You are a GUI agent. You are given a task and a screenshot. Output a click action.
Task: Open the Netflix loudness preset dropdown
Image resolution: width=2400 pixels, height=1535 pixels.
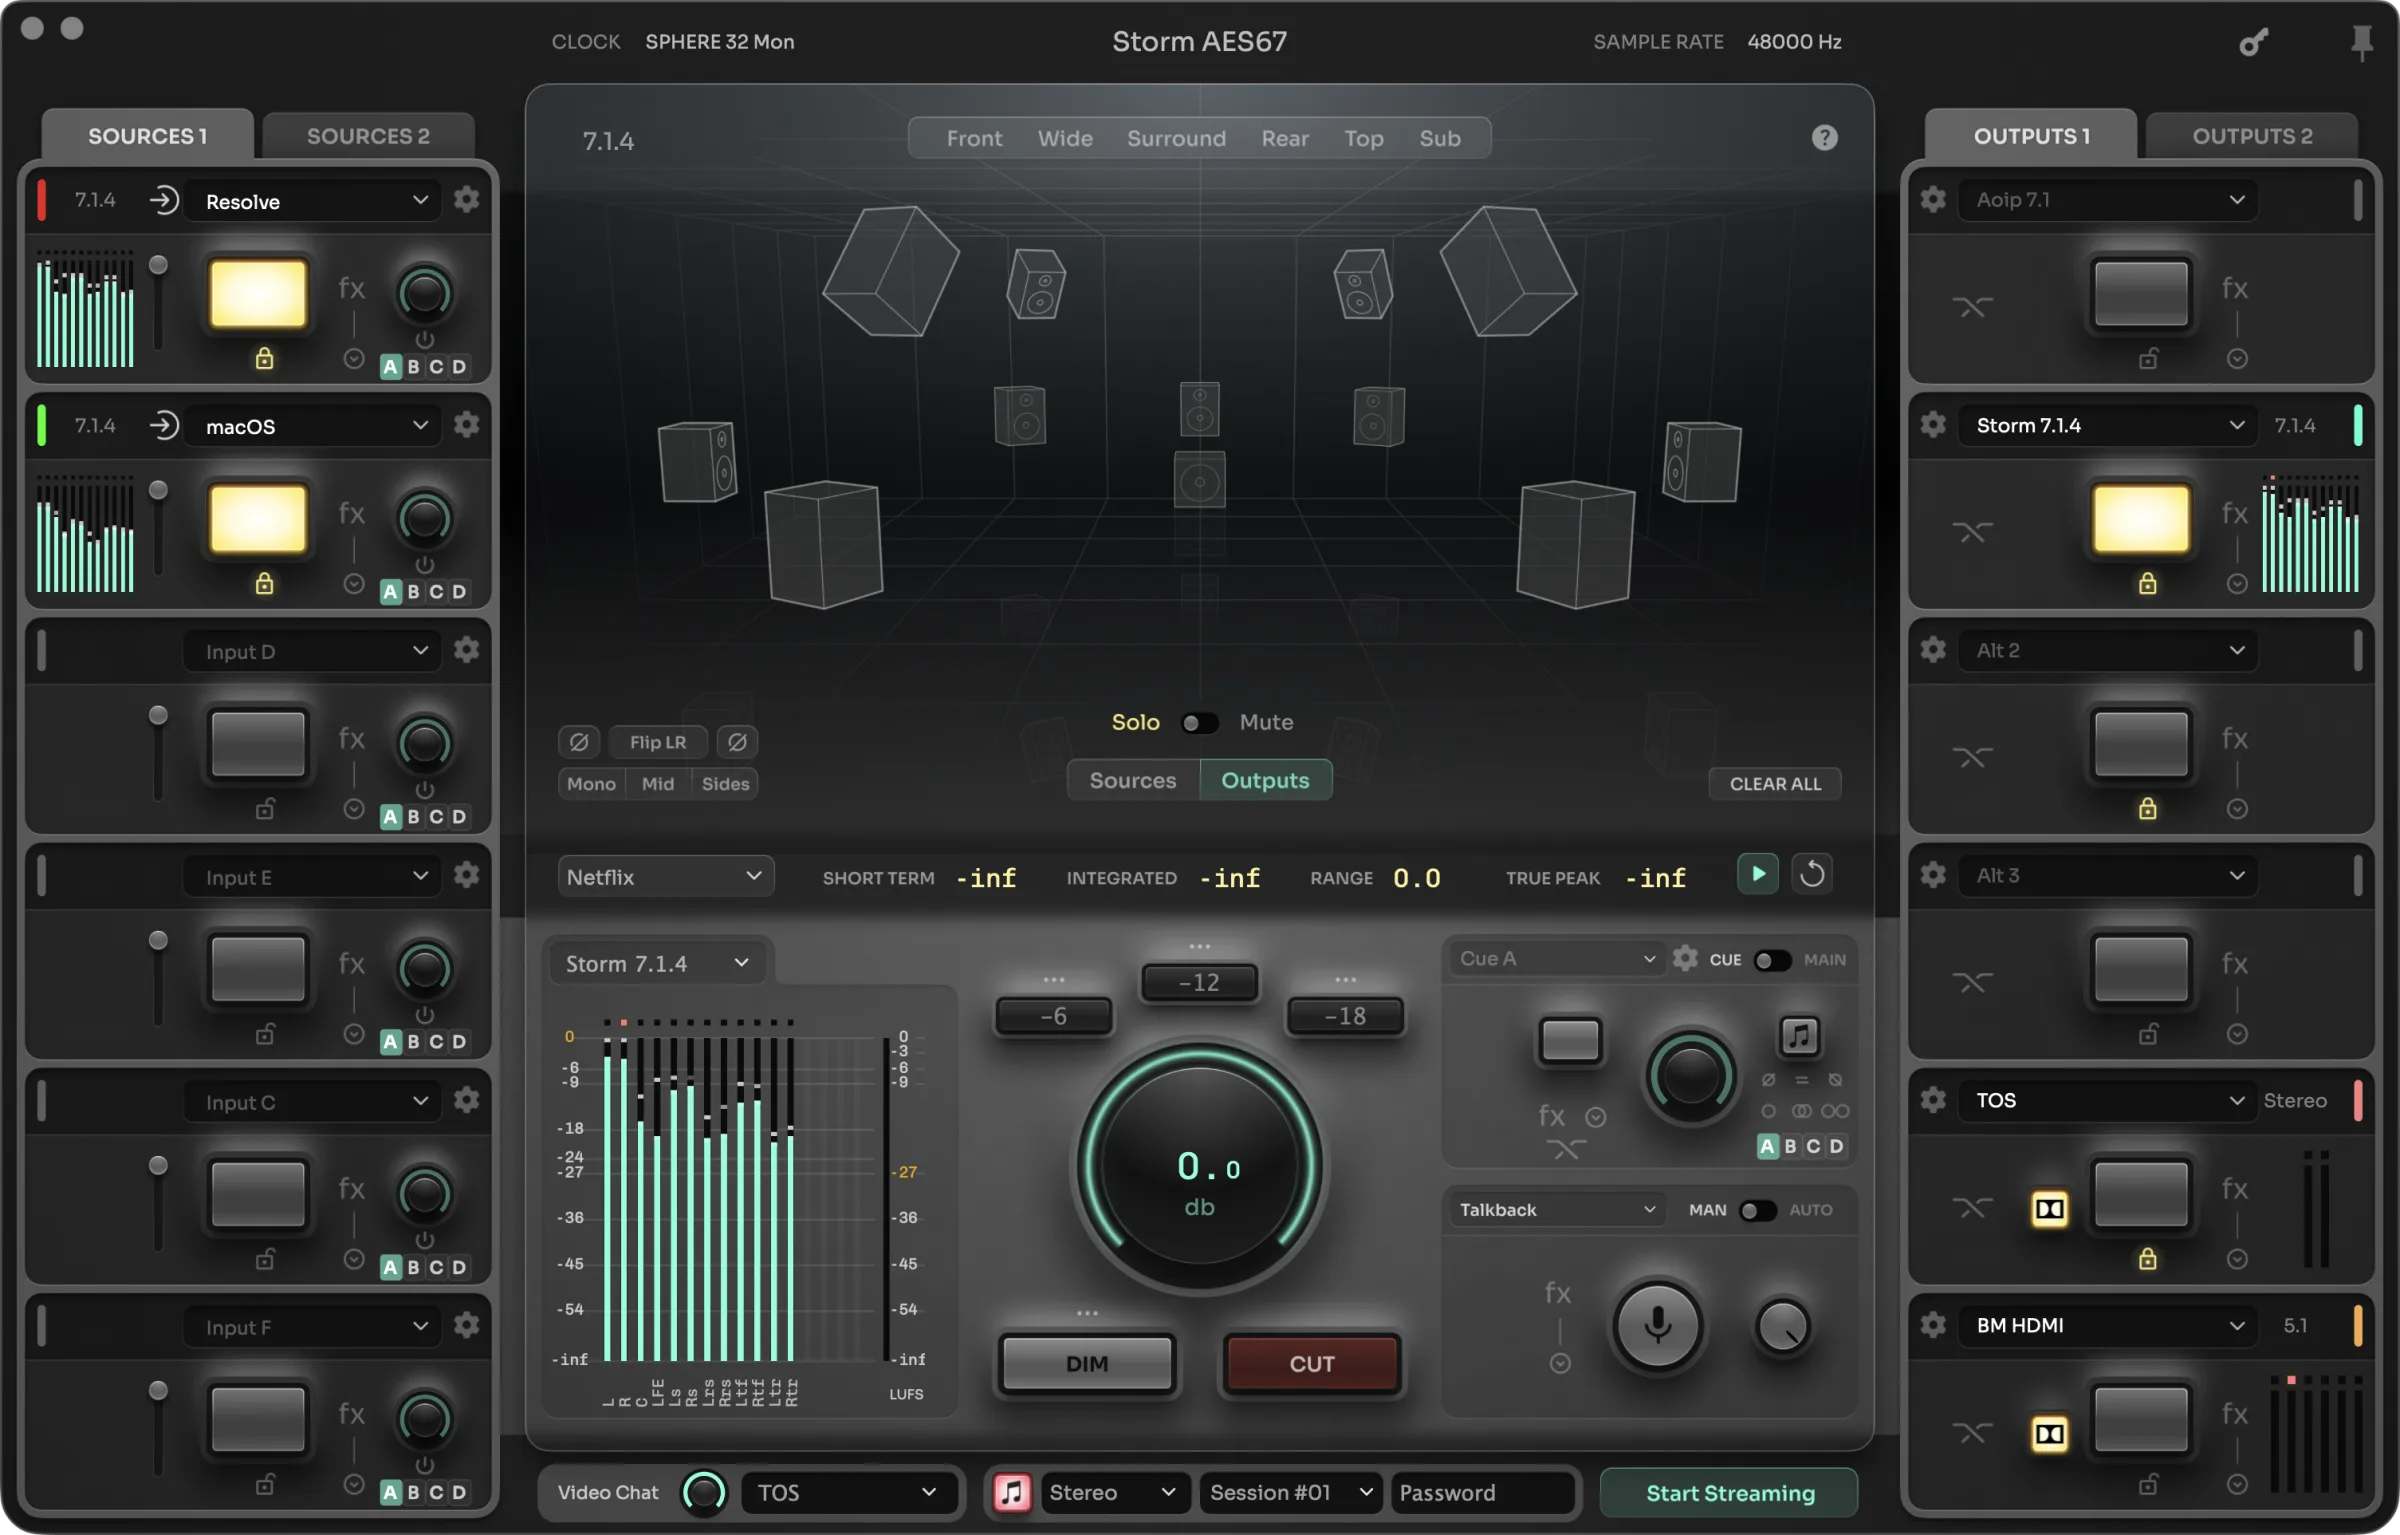coord(666,877)
